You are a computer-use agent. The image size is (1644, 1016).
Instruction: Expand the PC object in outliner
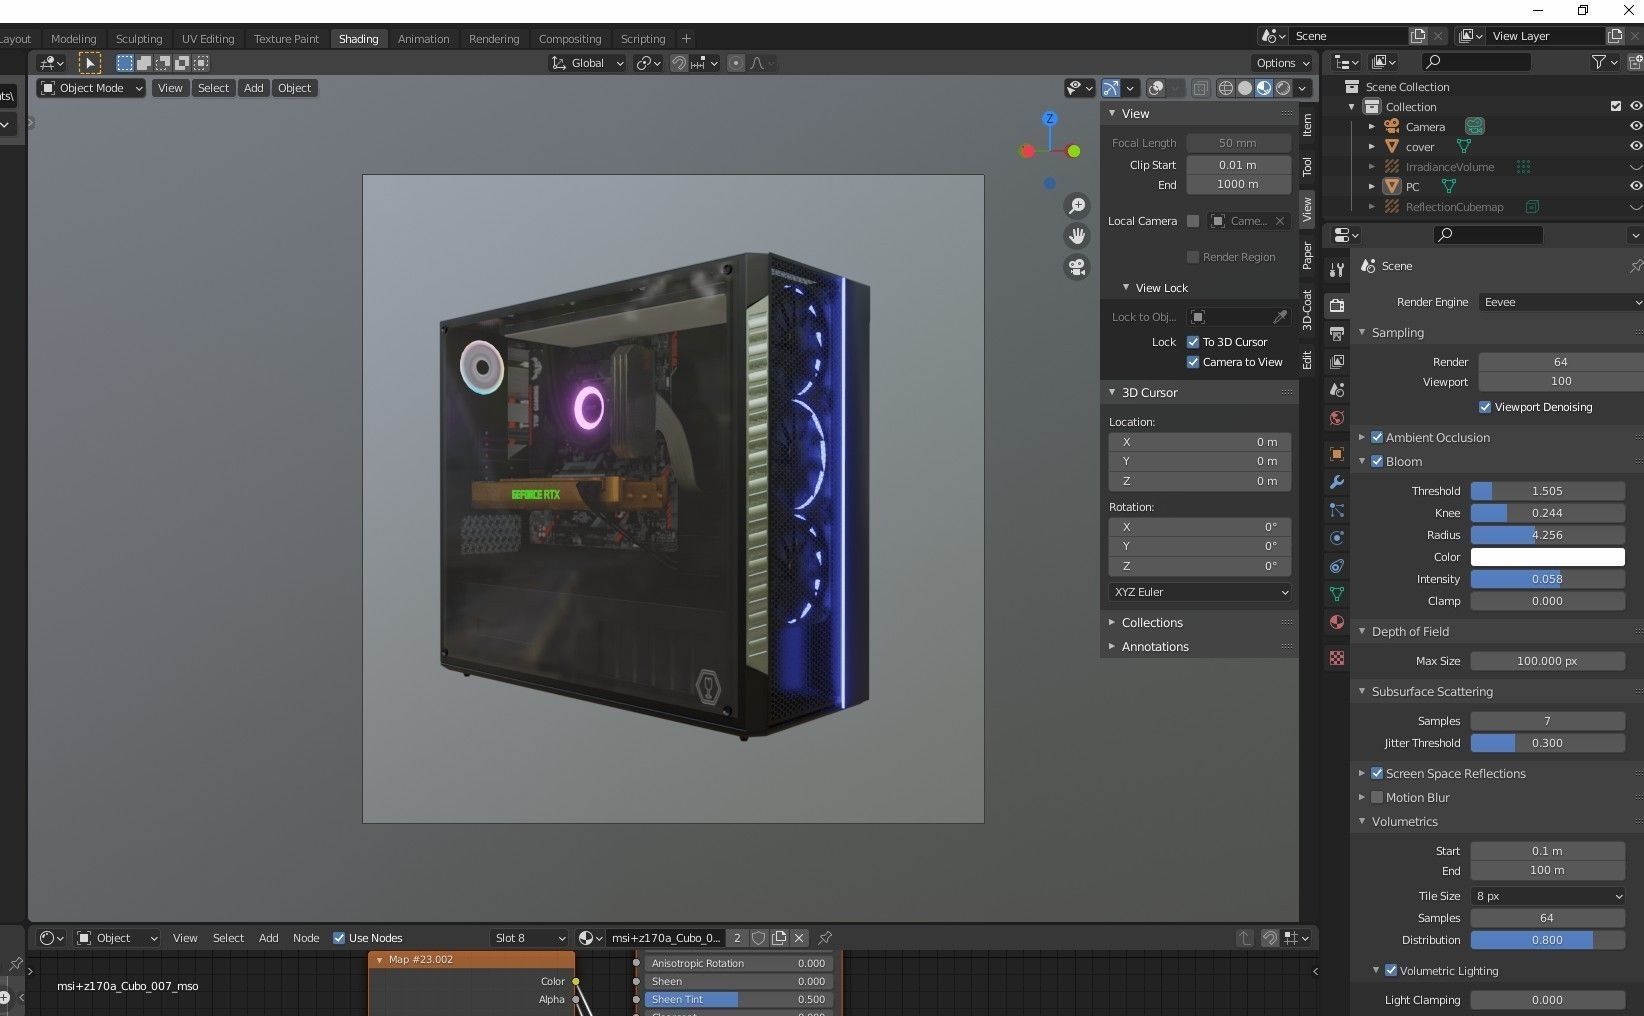[x=1372, y=186]
